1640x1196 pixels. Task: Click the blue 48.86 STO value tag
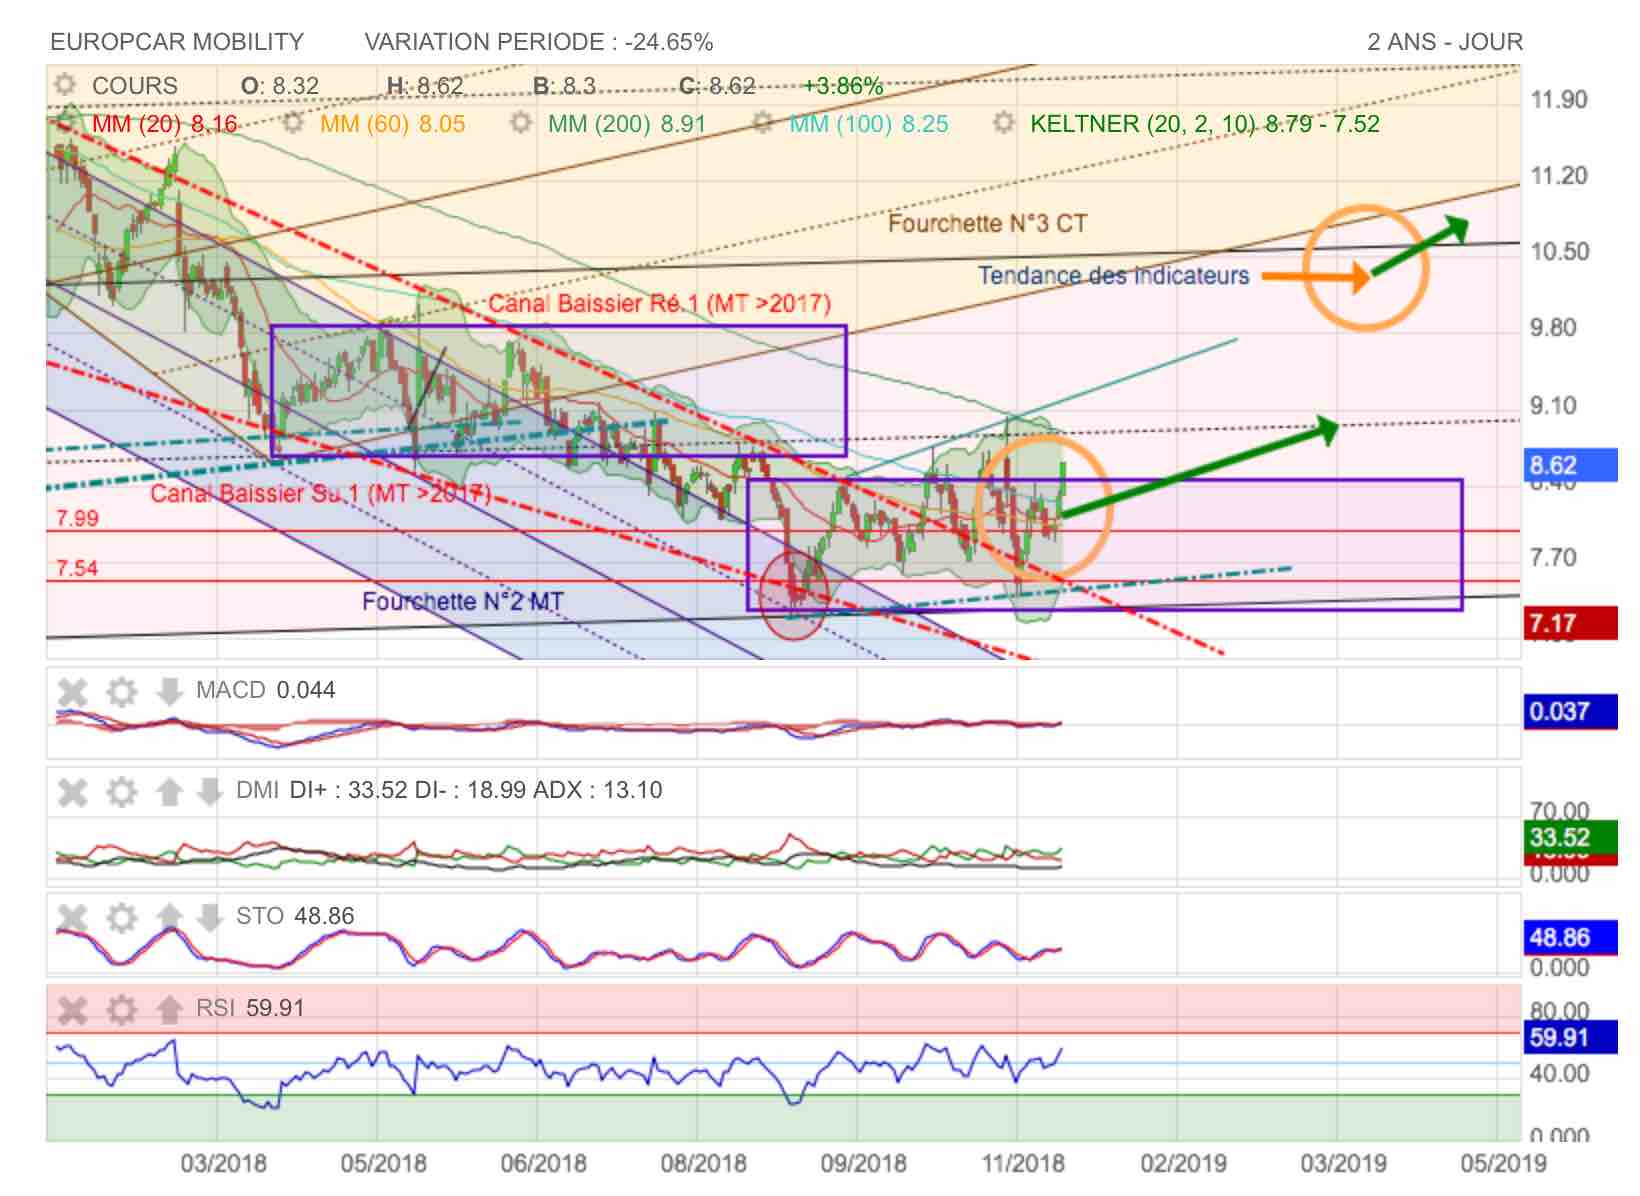pos(1571,938)
